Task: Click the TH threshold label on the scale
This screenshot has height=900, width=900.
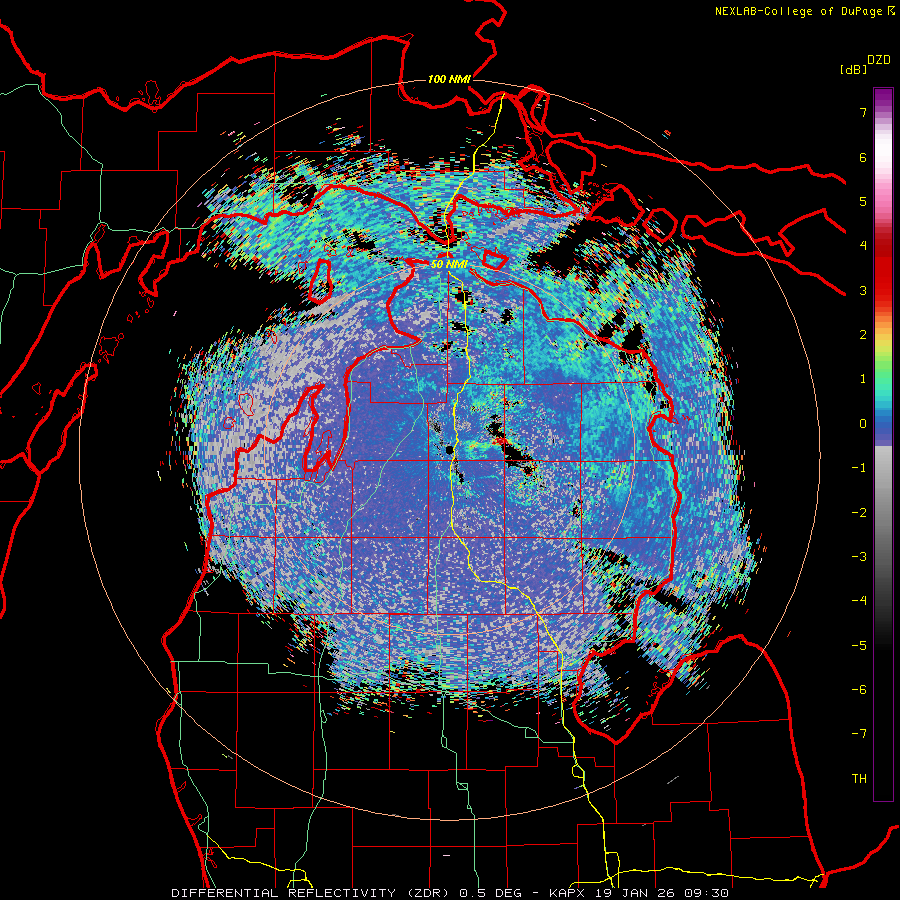Action: tap(859, 779)
